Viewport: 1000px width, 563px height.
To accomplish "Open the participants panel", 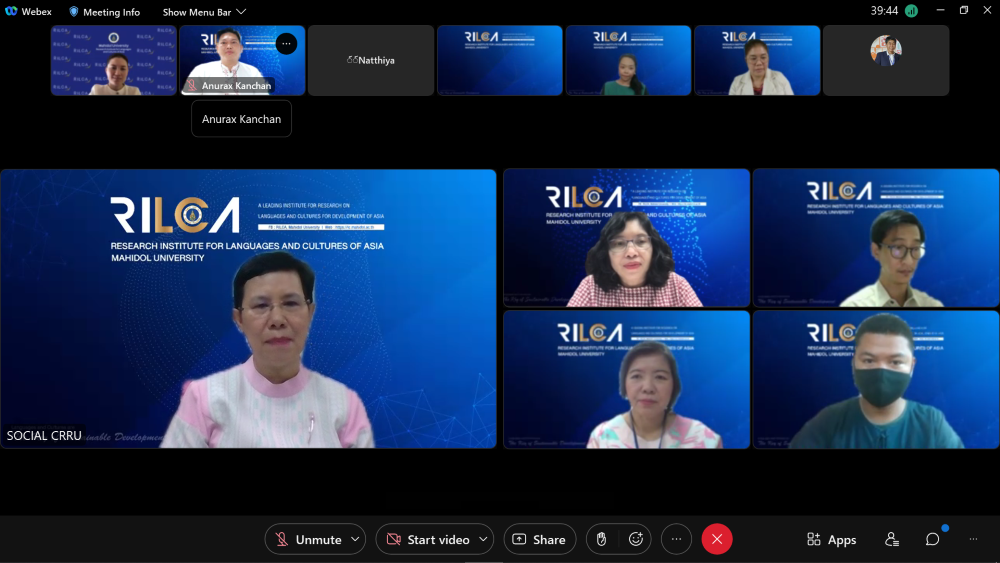I will (891, 539).
